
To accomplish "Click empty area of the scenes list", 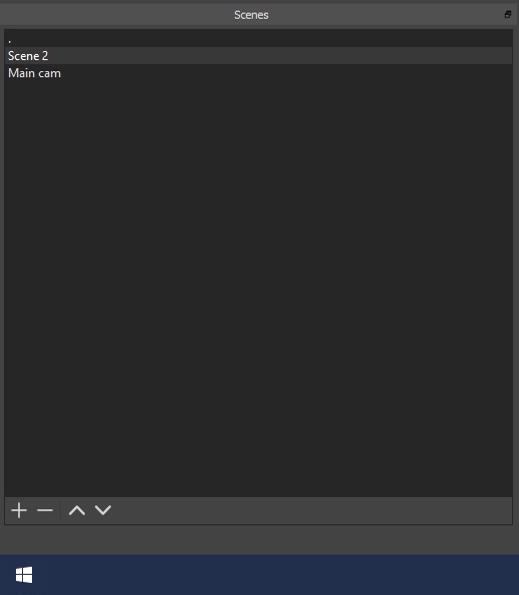I will click(x=258, y=288).
